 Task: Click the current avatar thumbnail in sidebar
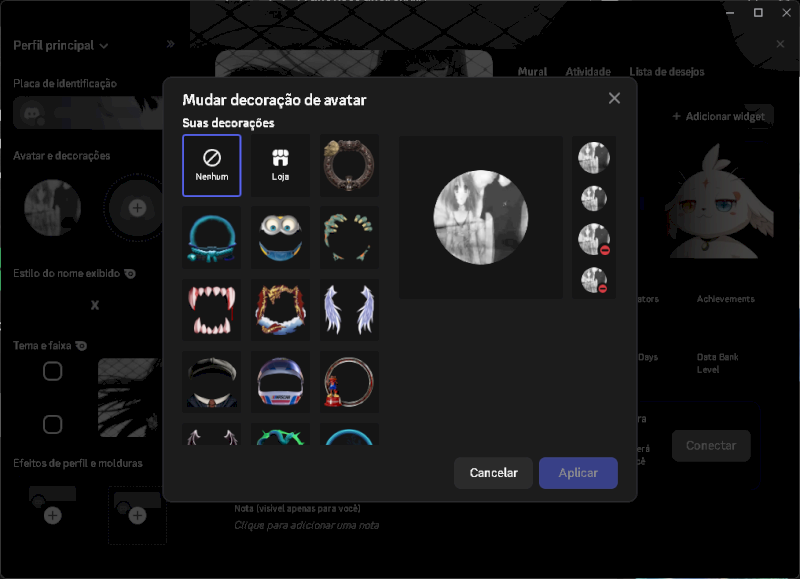(53, 208)
